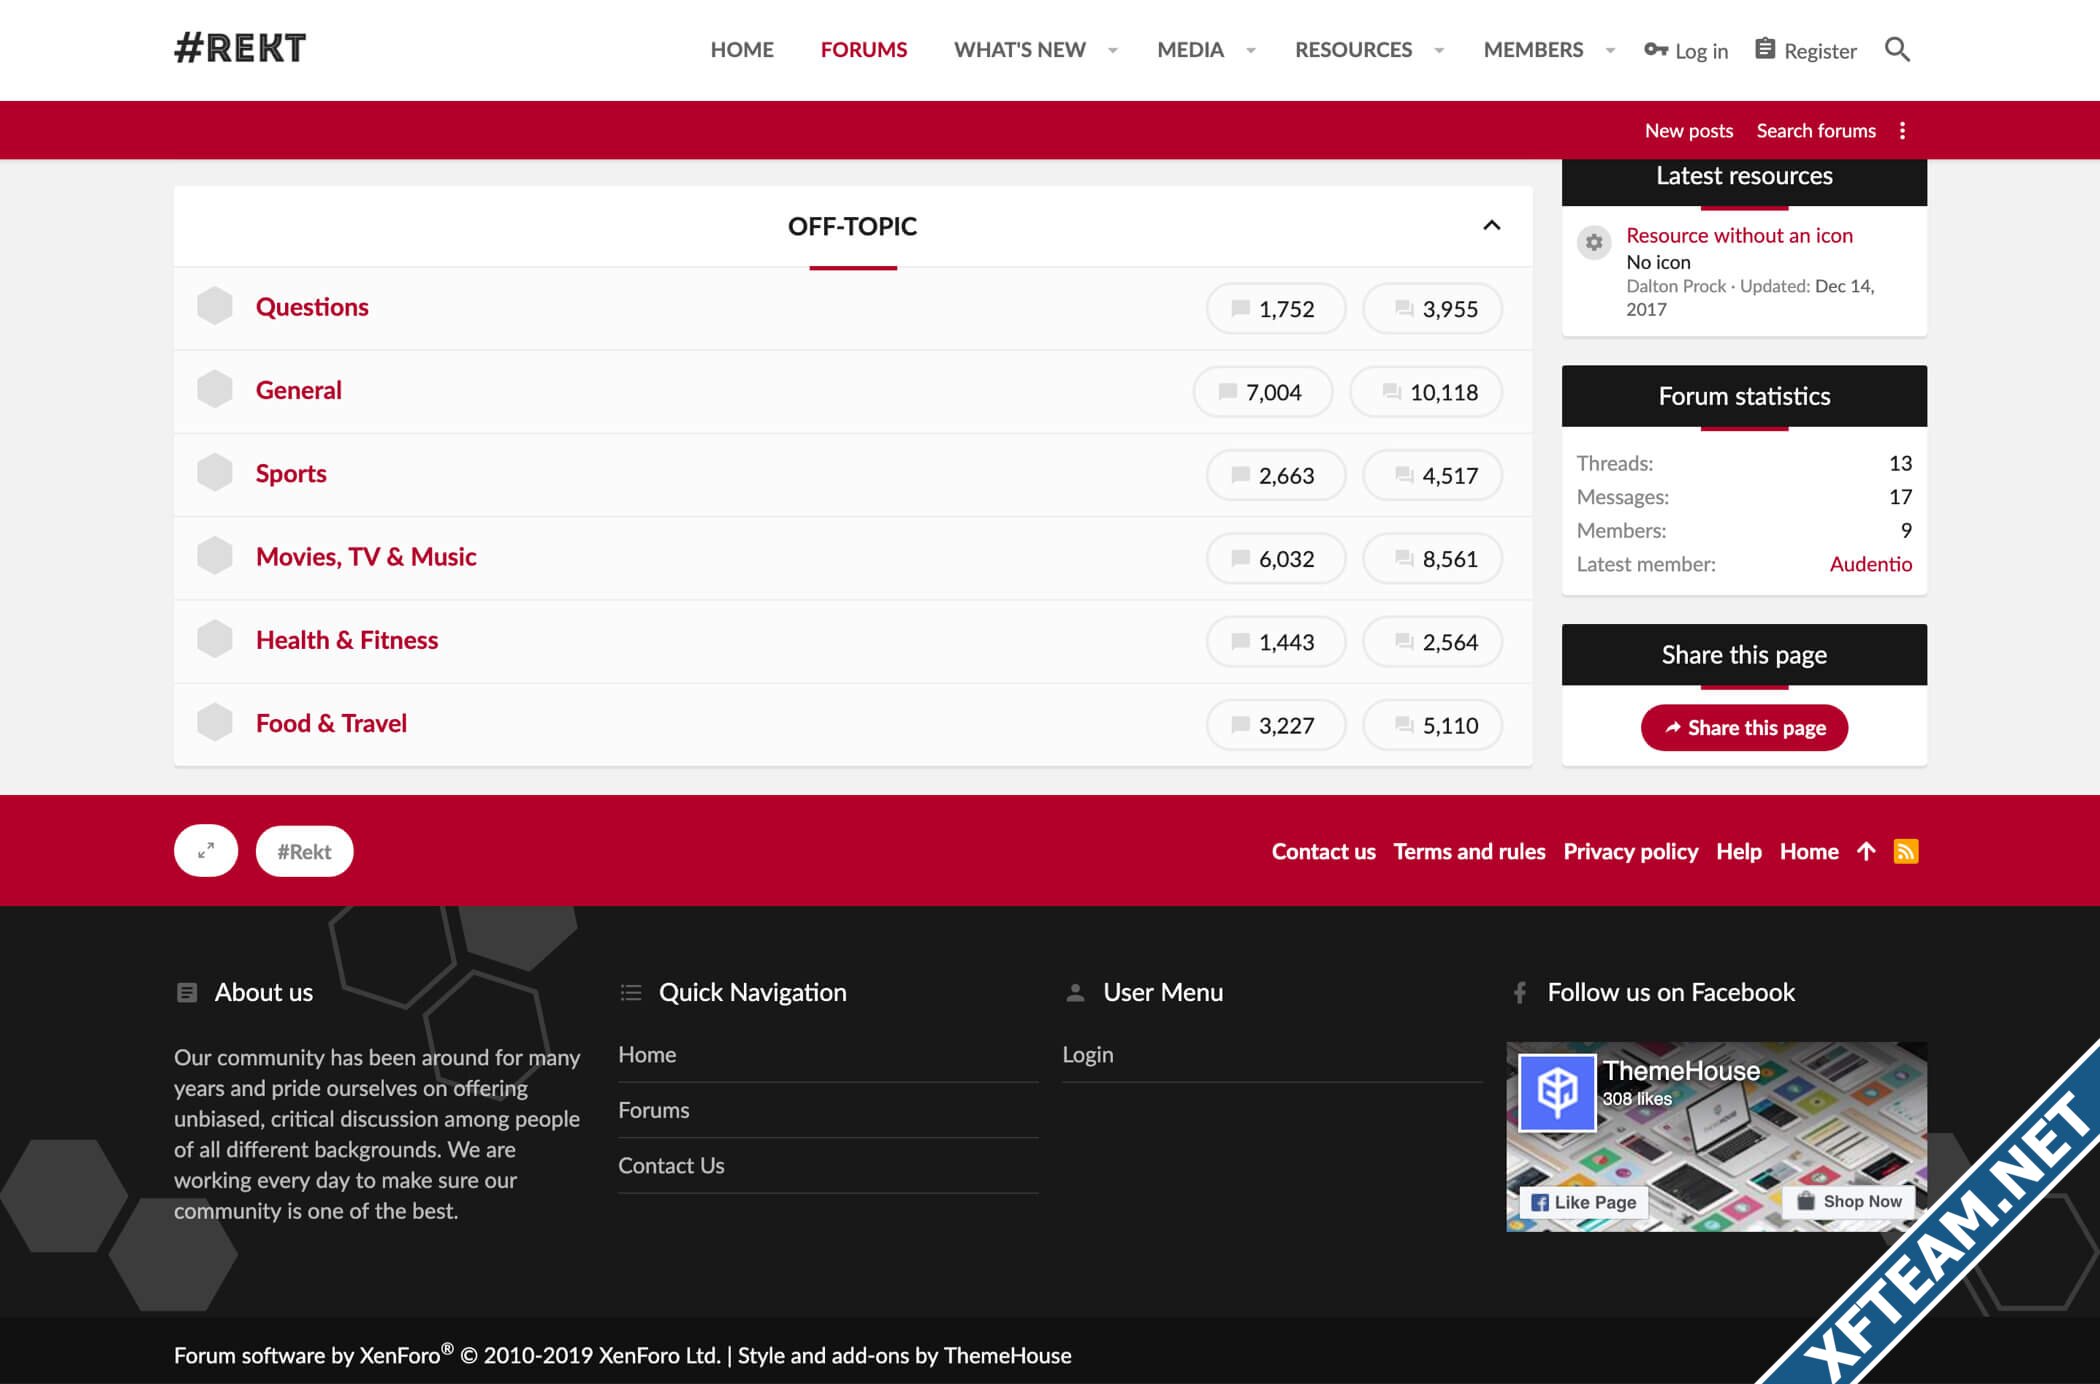Click the Food & Travel hexagon icon
The width and height of the screenshot is (2100, 1384).
point(214,721)
